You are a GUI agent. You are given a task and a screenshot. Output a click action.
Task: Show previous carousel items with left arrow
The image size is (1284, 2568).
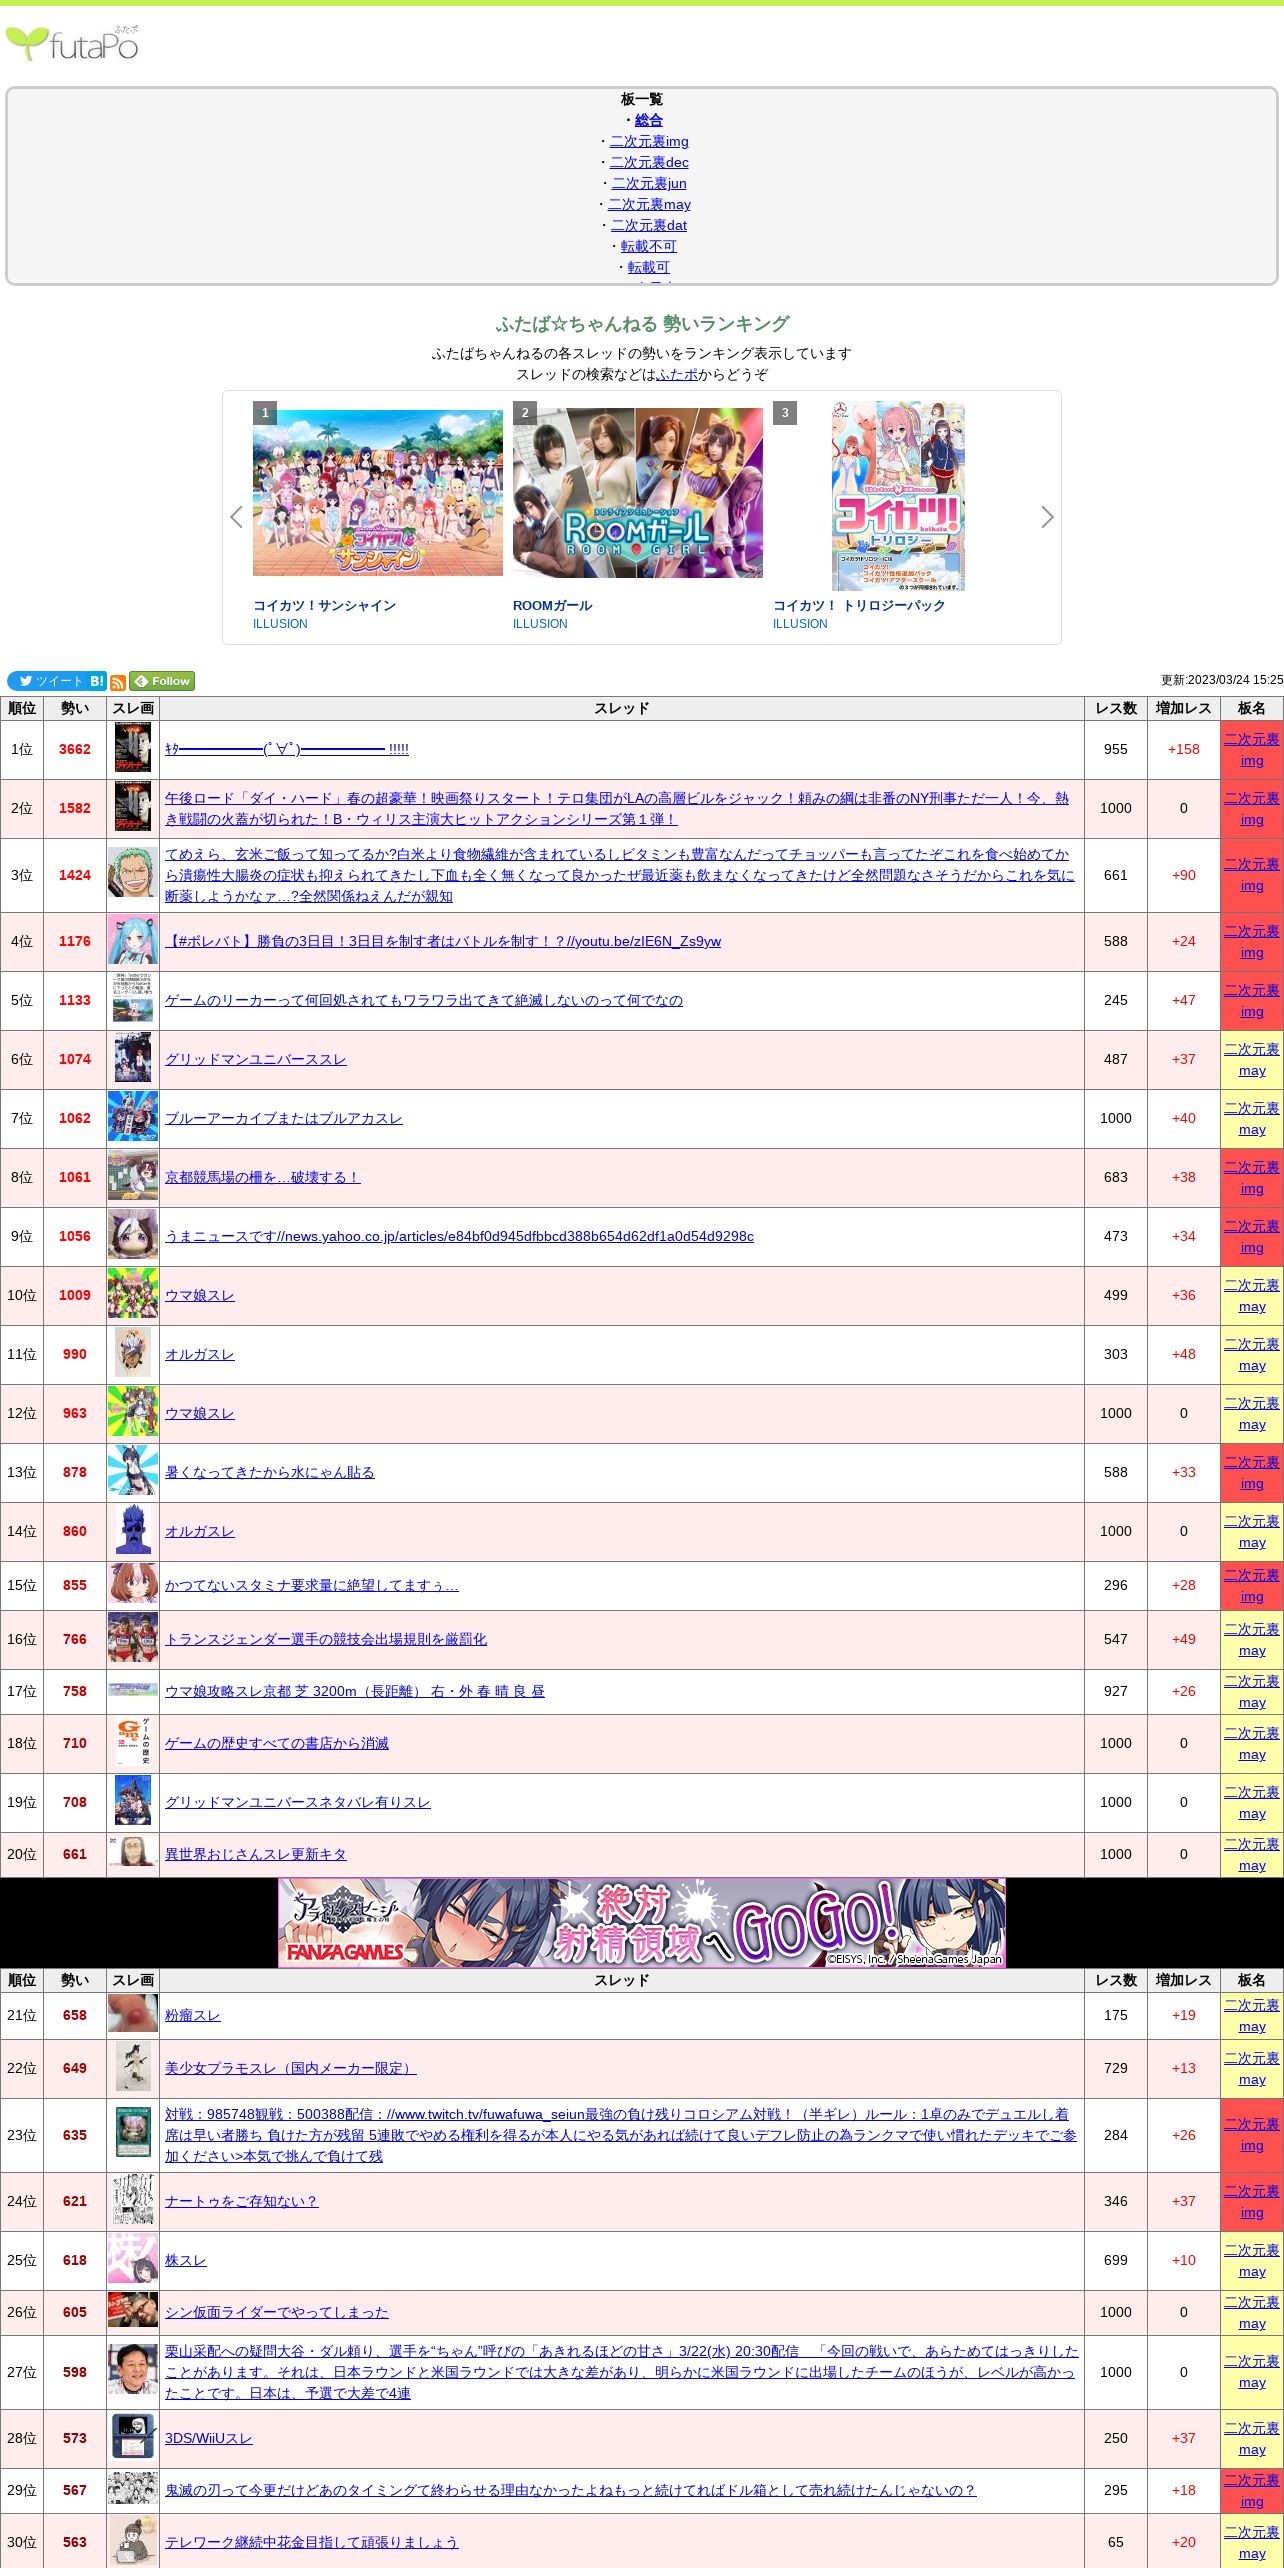236,517
